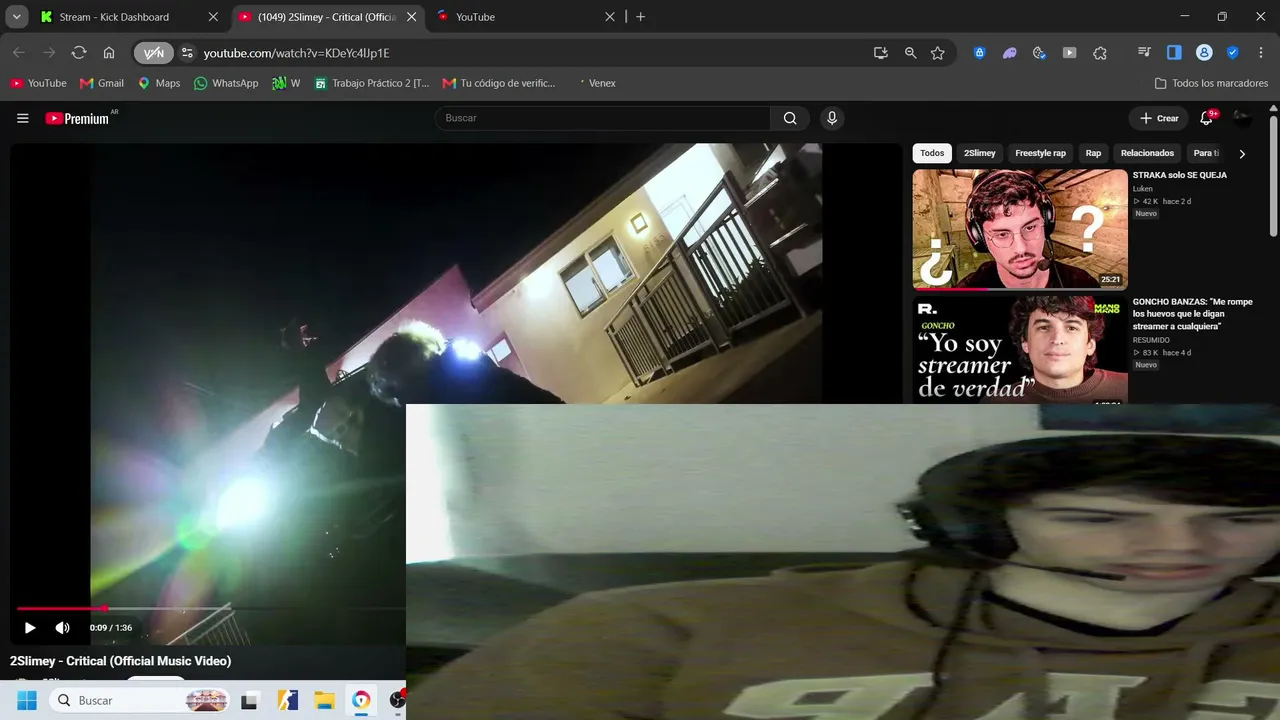Image resolution: width=1280 pixels, height=720 pixels.
Task: Open zoom control in address bar
Action: [910, 53]
